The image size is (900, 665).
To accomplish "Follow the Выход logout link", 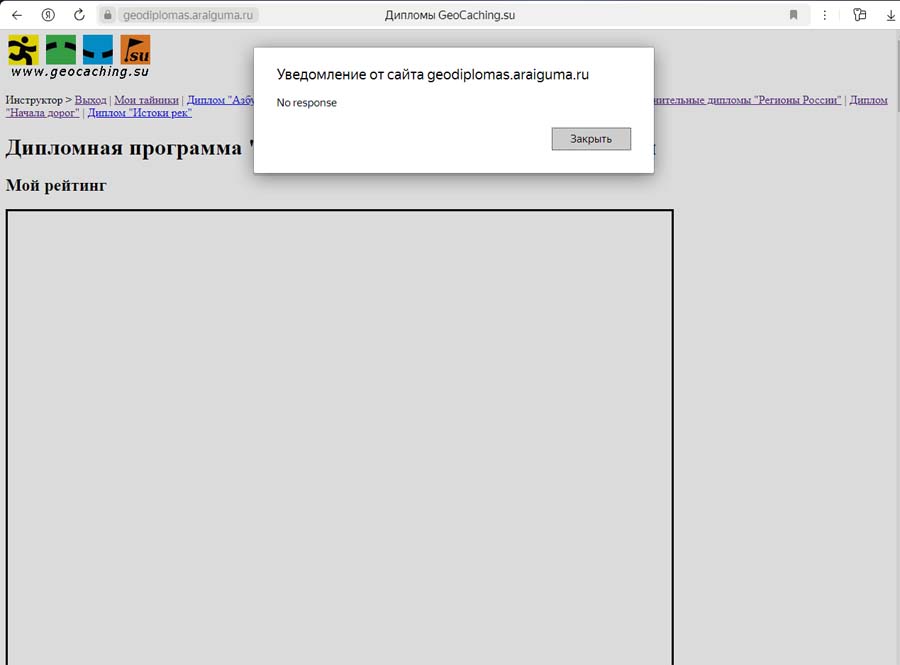I will click(90, 100).
